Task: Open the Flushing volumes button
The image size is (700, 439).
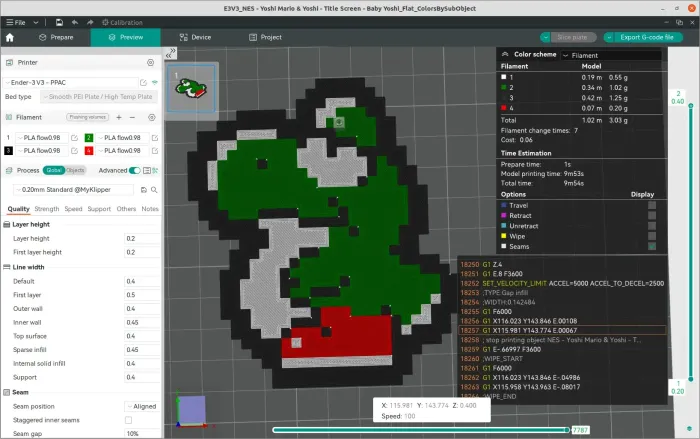Action: [88, 117]
